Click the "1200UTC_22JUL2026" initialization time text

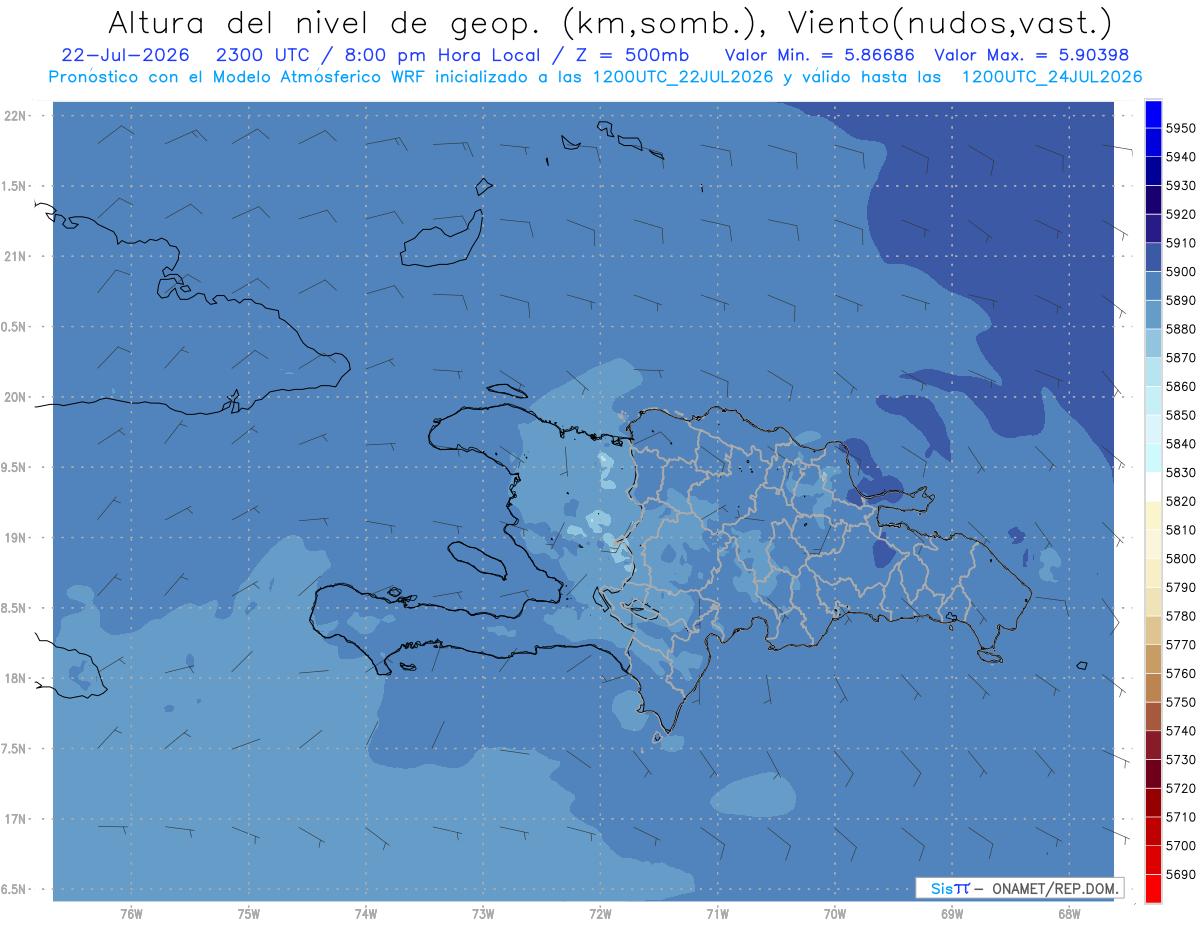click(x=682, y=77)
